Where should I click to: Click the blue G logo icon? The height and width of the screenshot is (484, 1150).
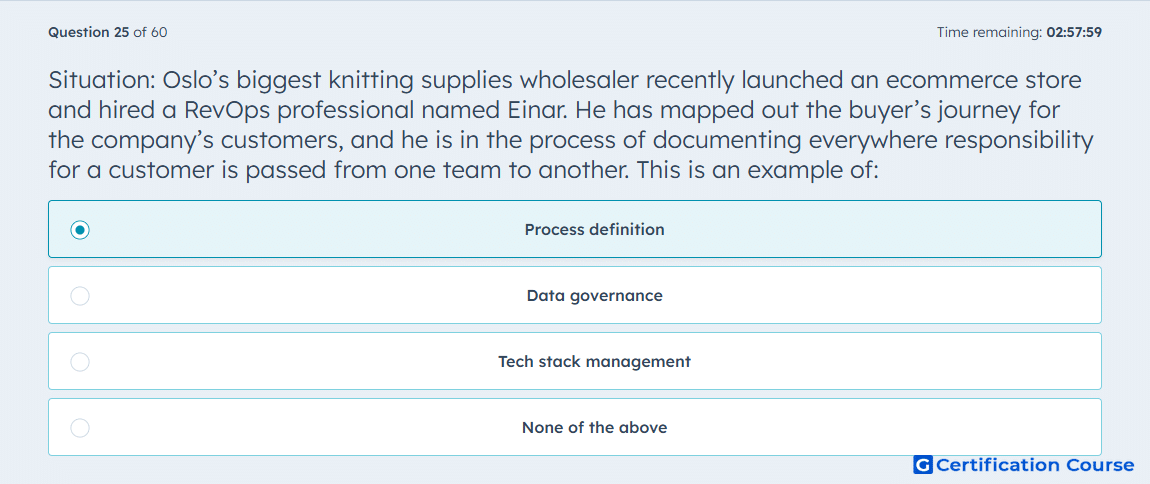pyautogui.click(x=923, y=465)
